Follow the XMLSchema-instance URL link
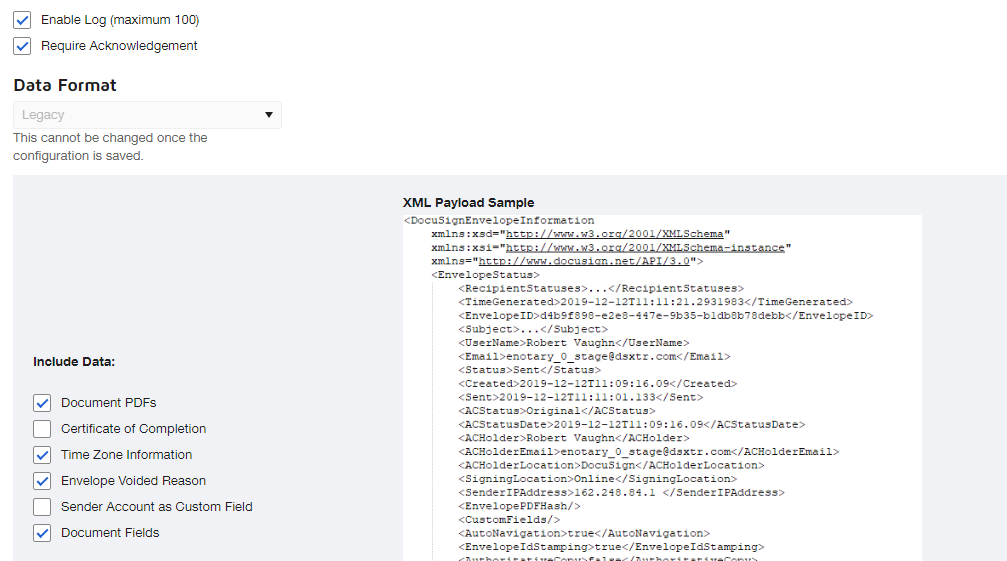The image size is (1007, 561). click(x=644, y=247)
